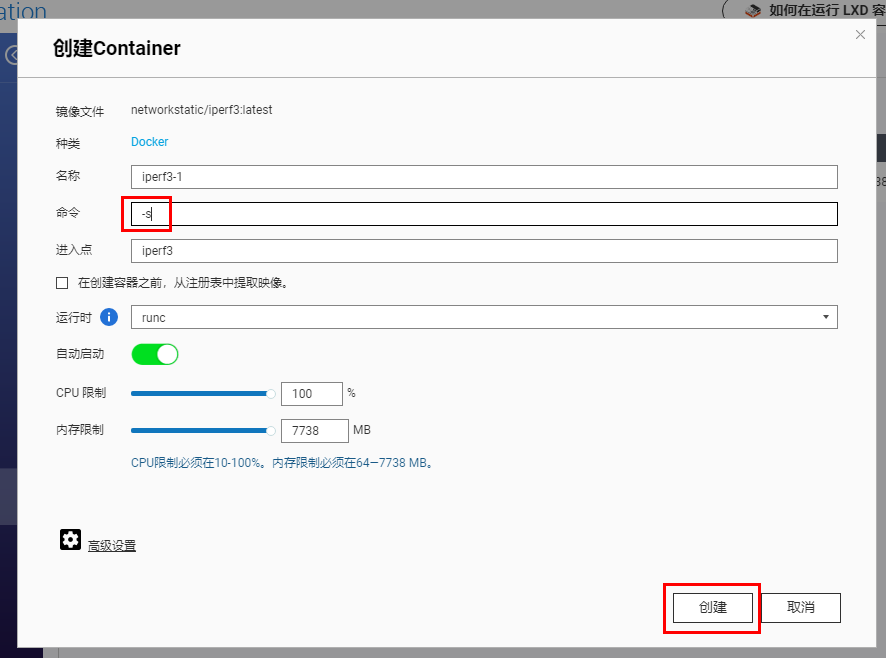This screenshot has height=658, width=886.
Task: Toggle the 自动启动 switch off
Action: (x=154, y=354)
